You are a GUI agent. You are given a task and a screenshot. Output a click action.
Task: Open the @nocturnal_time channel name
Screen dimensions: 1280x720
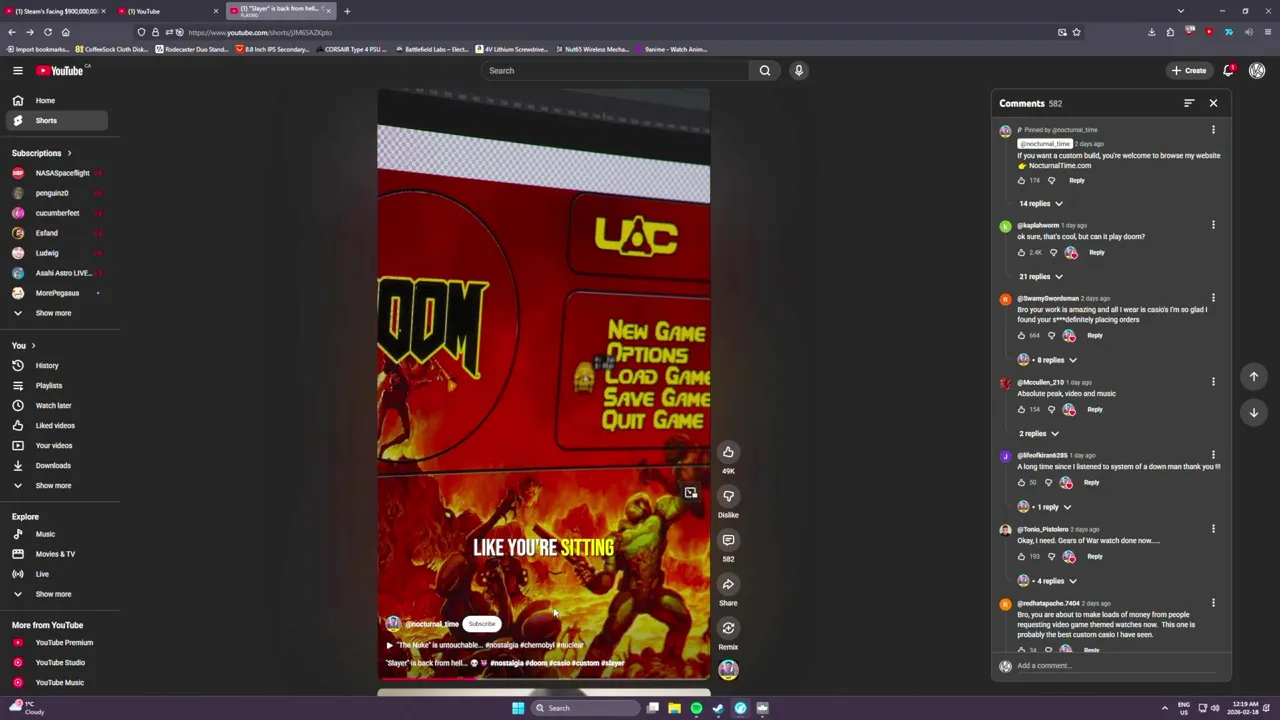pos(432,624)
